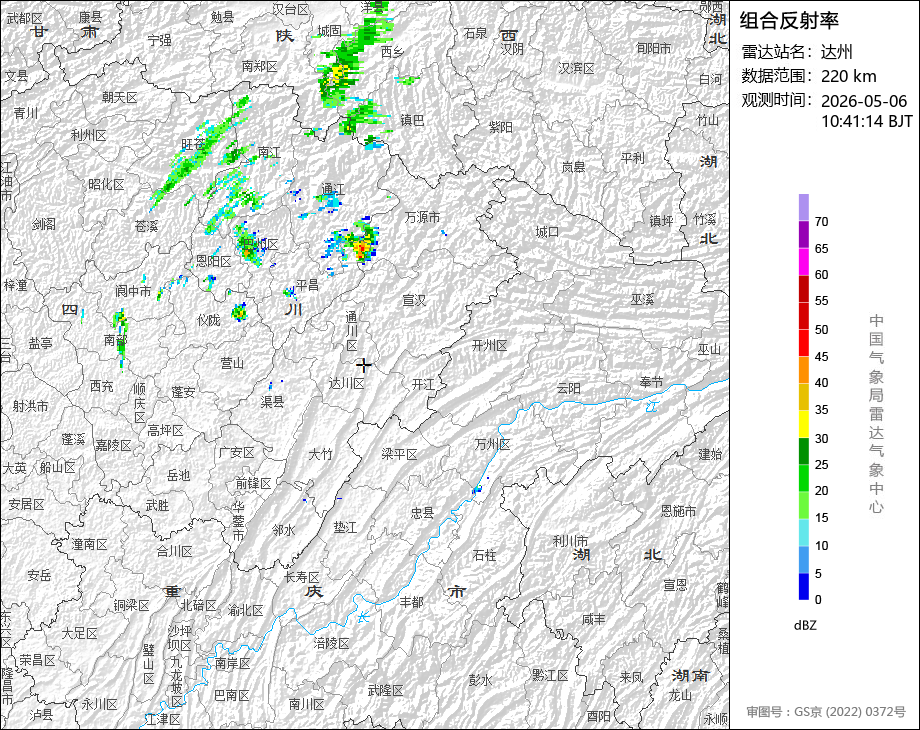Select the observation date 2026-05-06

tap(864, 101)
